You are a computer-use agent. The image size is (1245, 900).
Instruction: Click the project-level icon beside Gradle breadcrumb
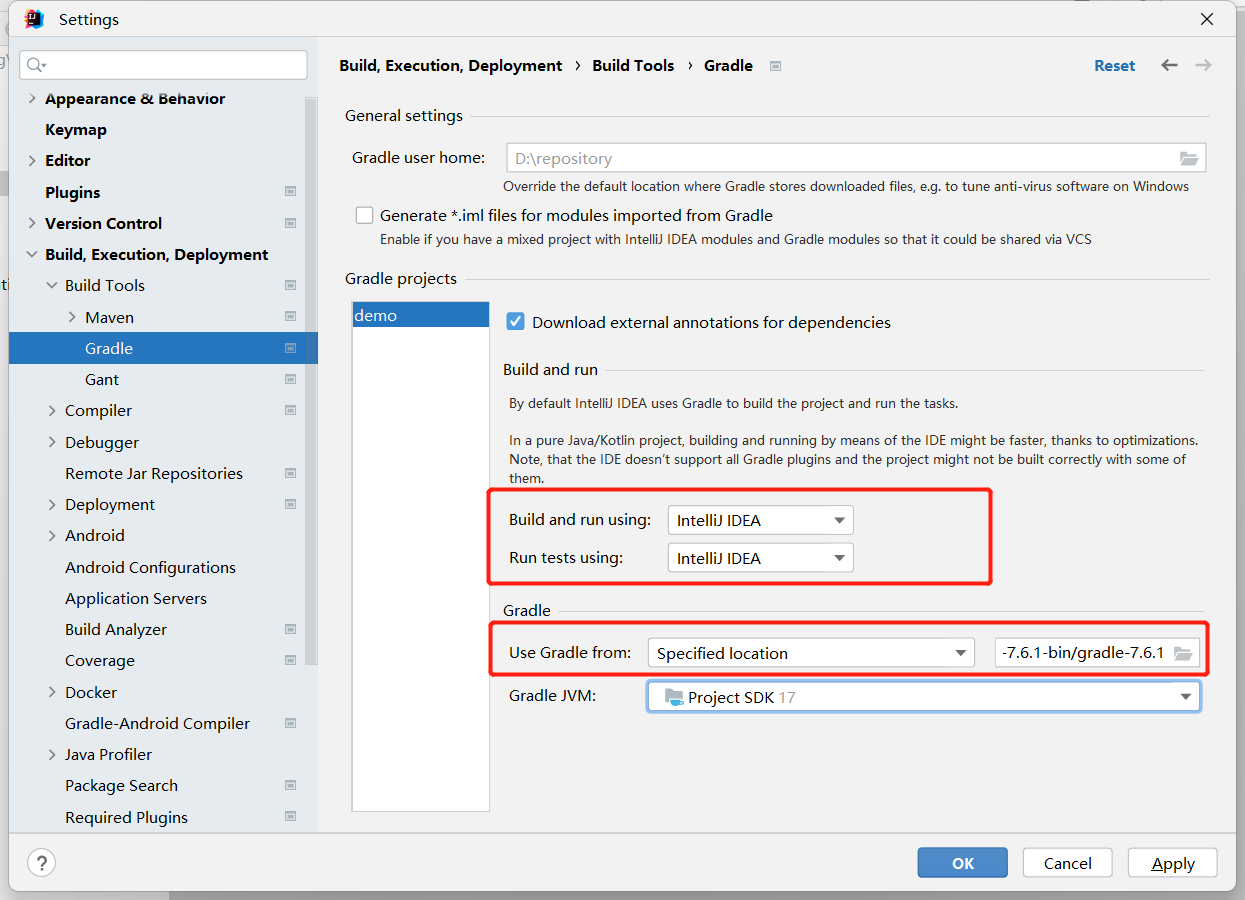pyautogui.click(x=775, y=66)
